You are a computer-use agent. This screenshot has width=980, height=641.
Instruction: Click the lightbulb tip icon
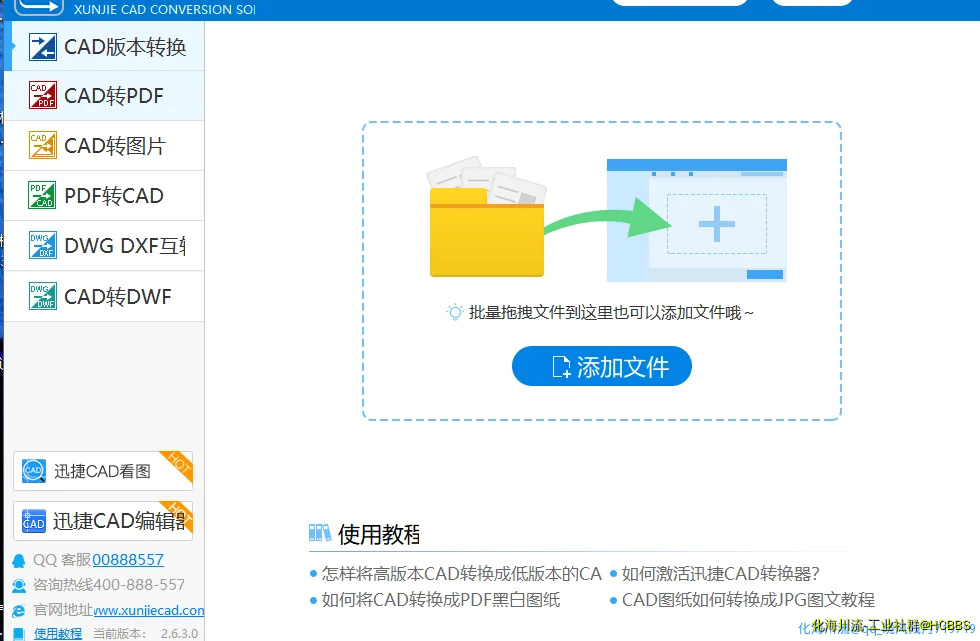[x=455, y=312]
